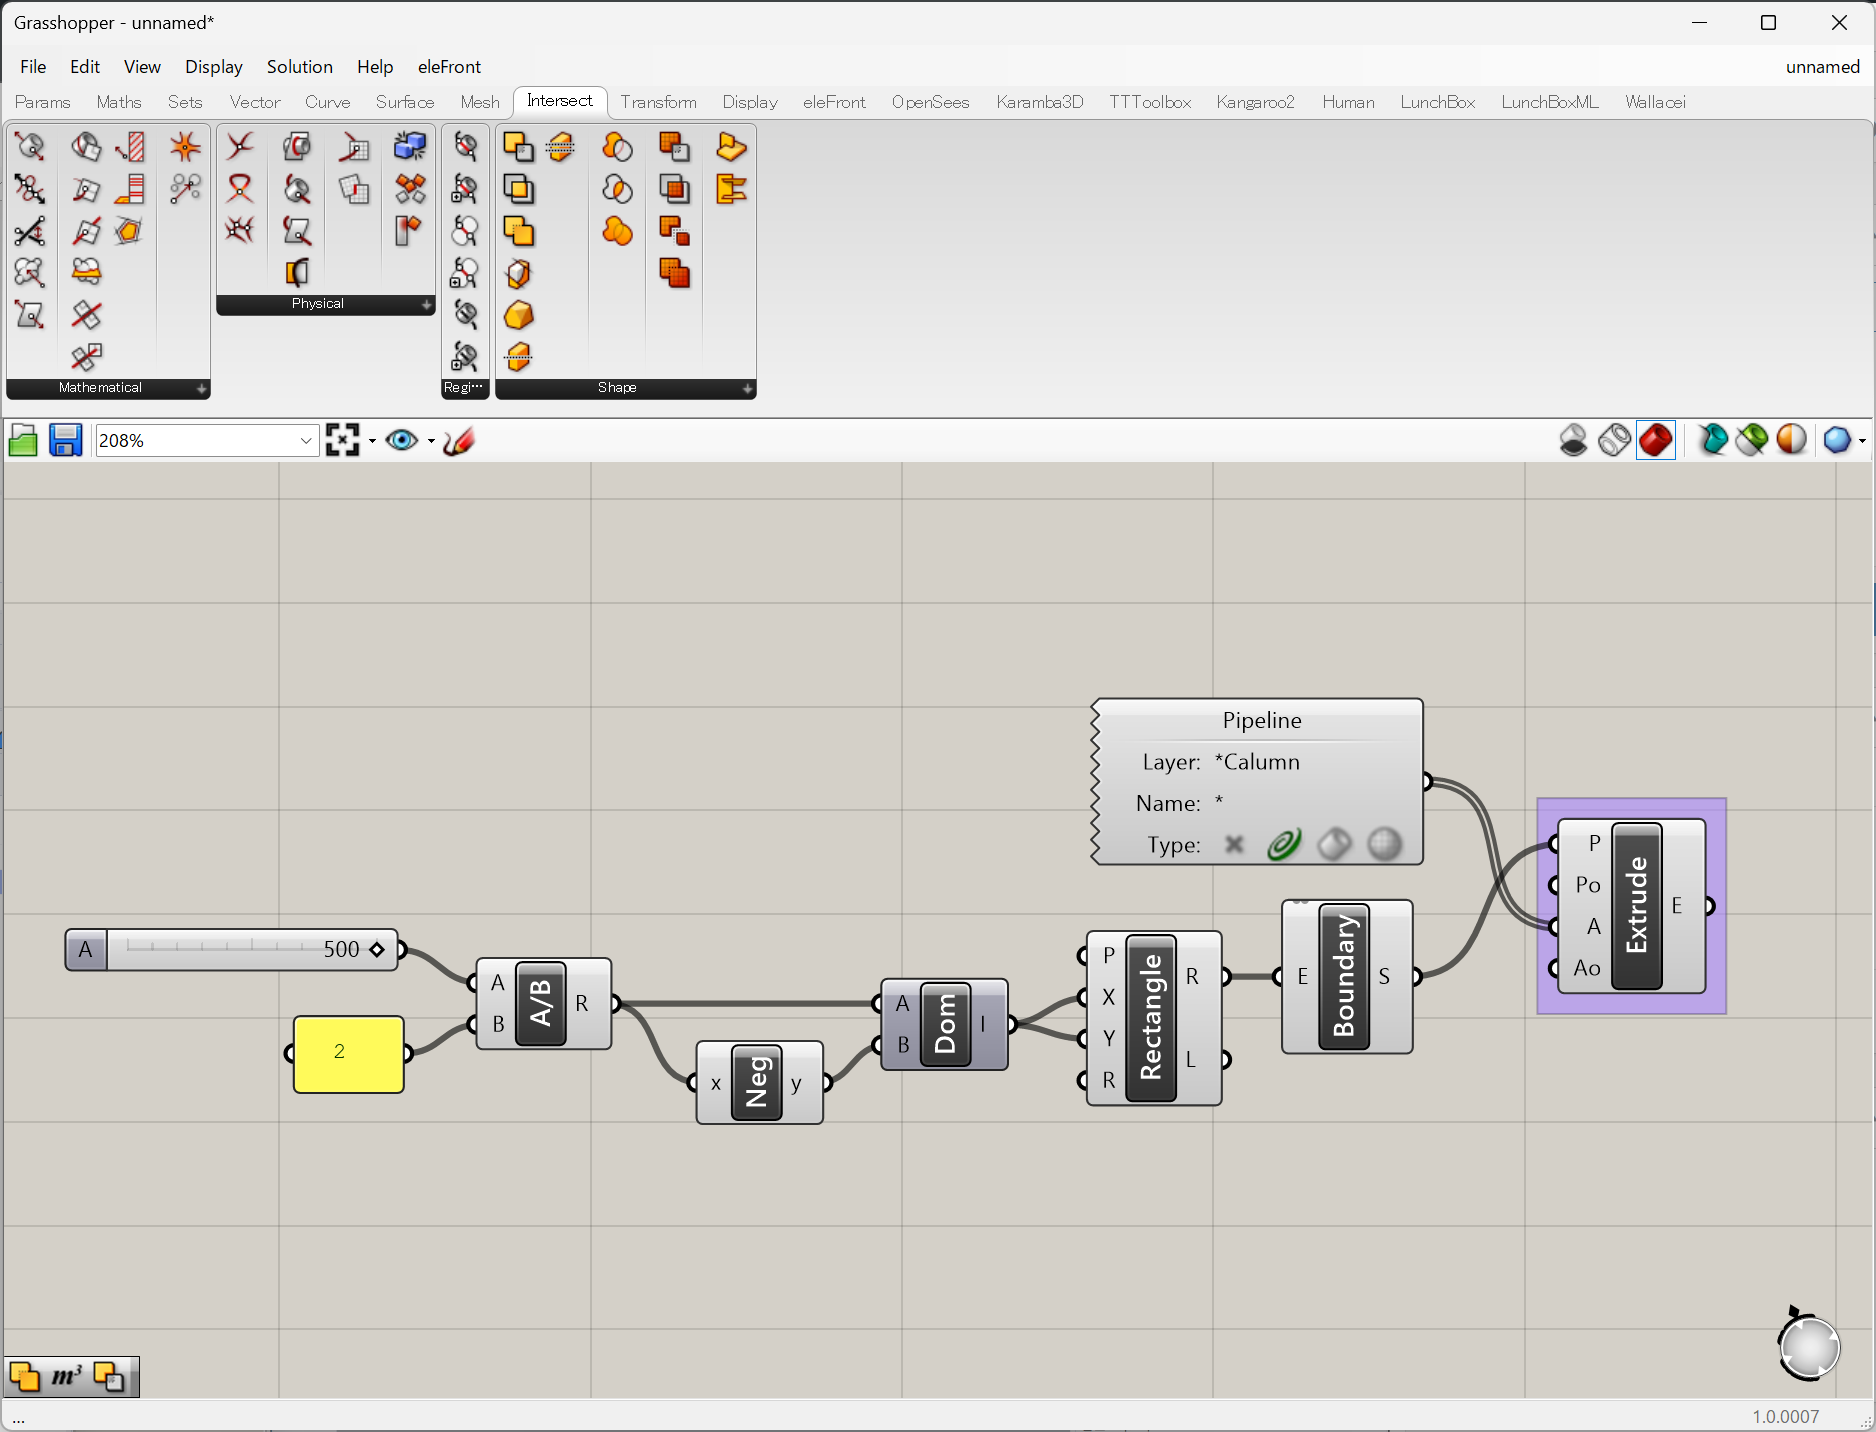Save document with the blue floppy icon

tap(66, 440)
